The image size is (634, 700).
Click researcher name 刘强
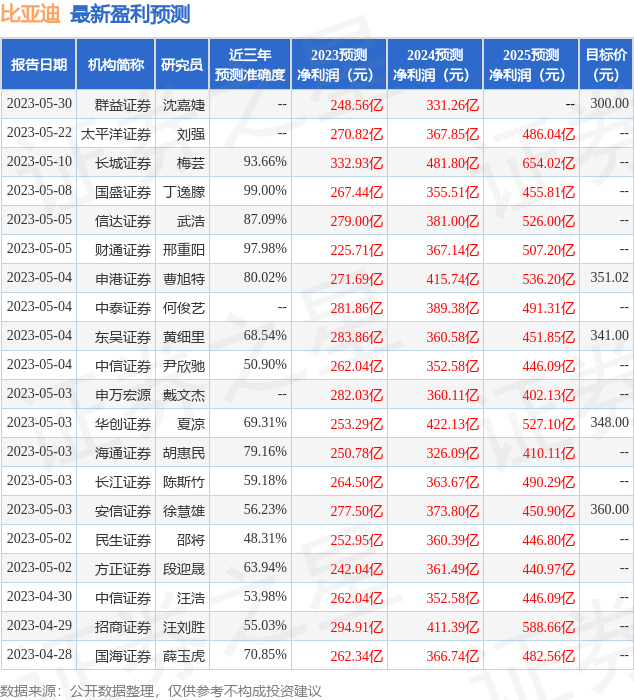191,134
